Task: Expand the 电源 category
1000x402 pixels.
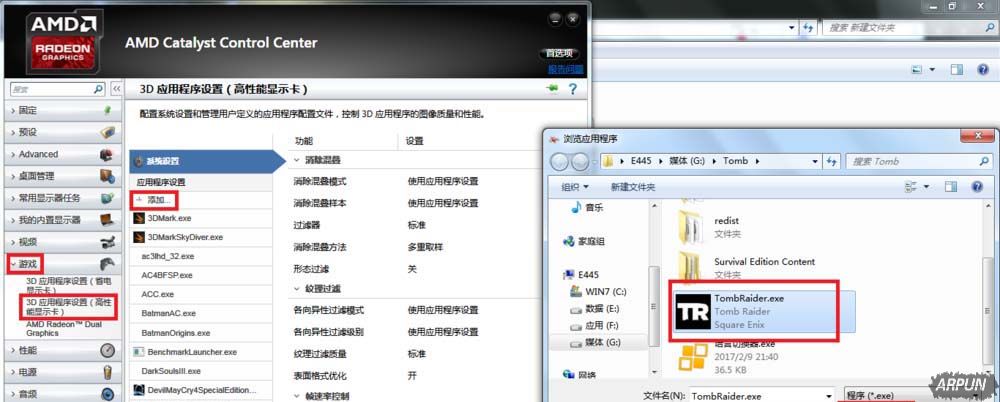Action: [x=14, y=372]
